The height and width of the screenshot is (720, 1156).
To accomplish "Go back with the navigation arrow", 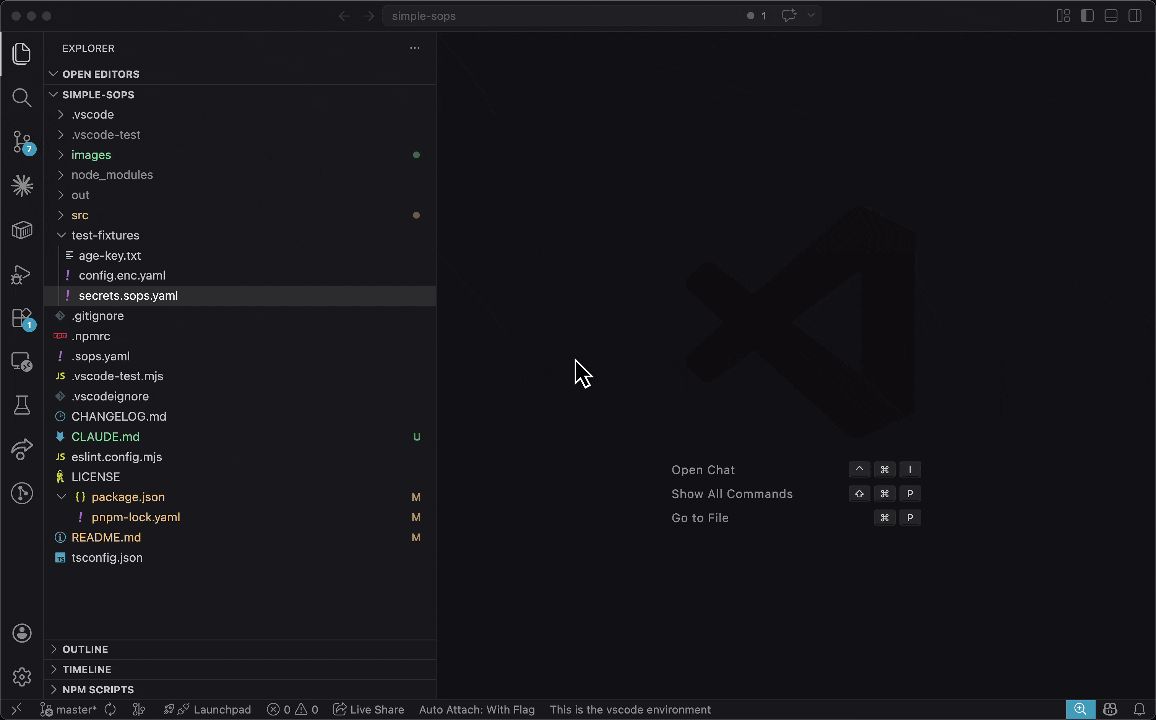I will (x=344, y=15).
